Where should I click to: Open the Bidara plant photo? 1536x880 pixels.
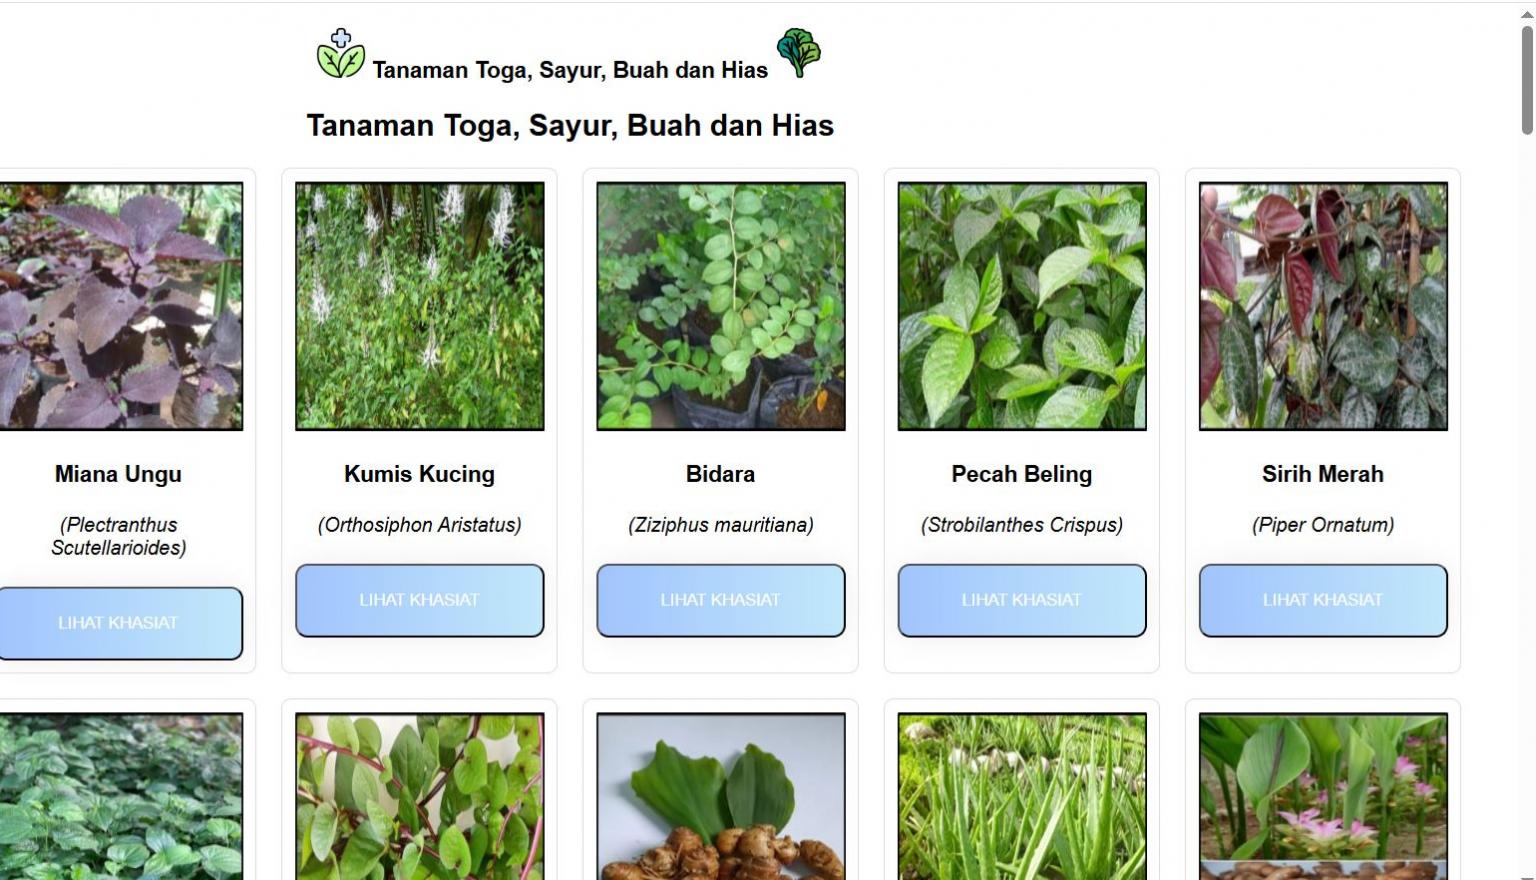click(721, 306)
